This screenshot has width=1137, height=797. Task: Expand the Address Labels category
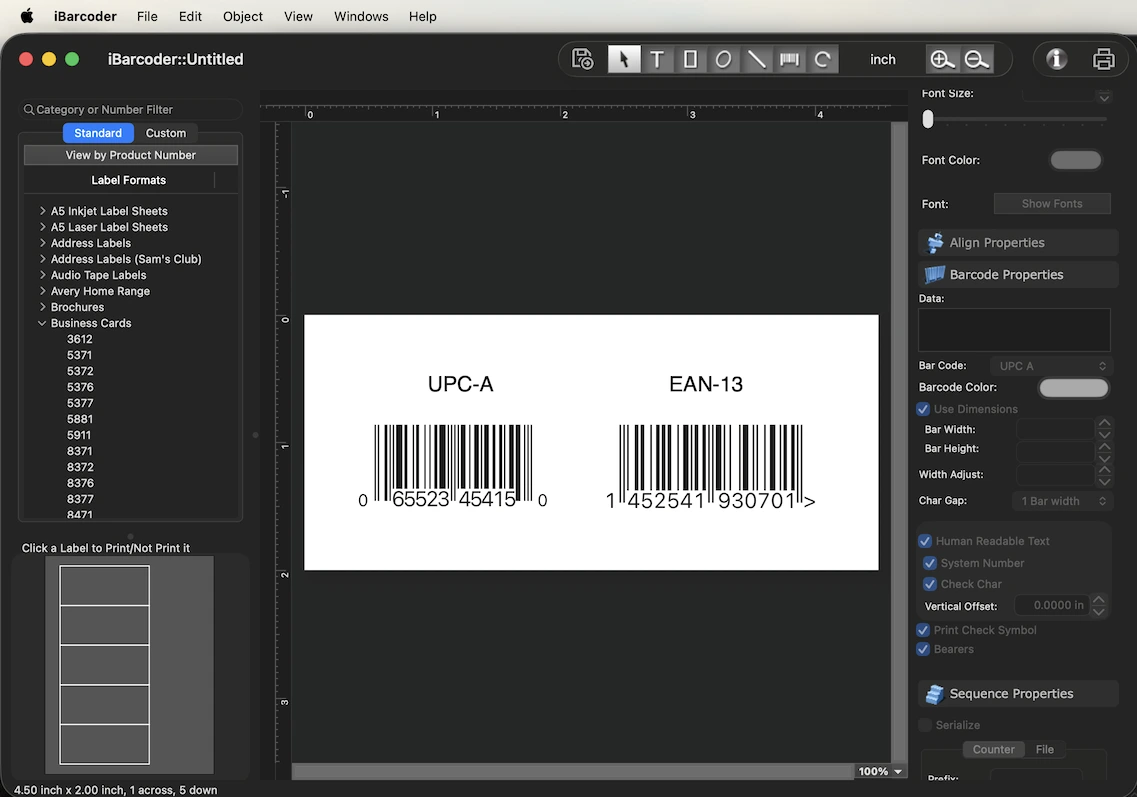pyautogui.click(x=43, y=243)
